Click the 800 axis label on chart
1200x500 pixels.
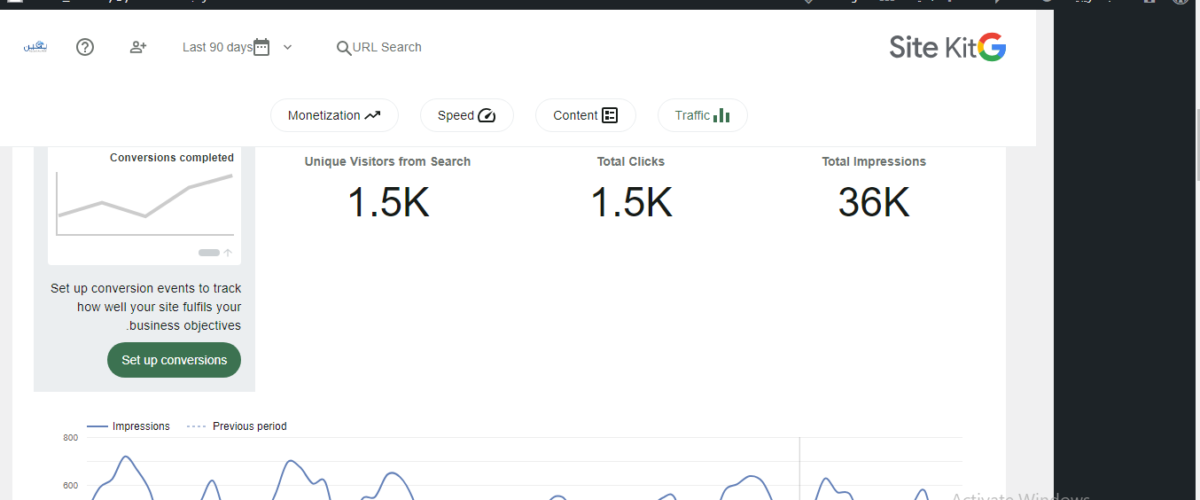point(70,438)
